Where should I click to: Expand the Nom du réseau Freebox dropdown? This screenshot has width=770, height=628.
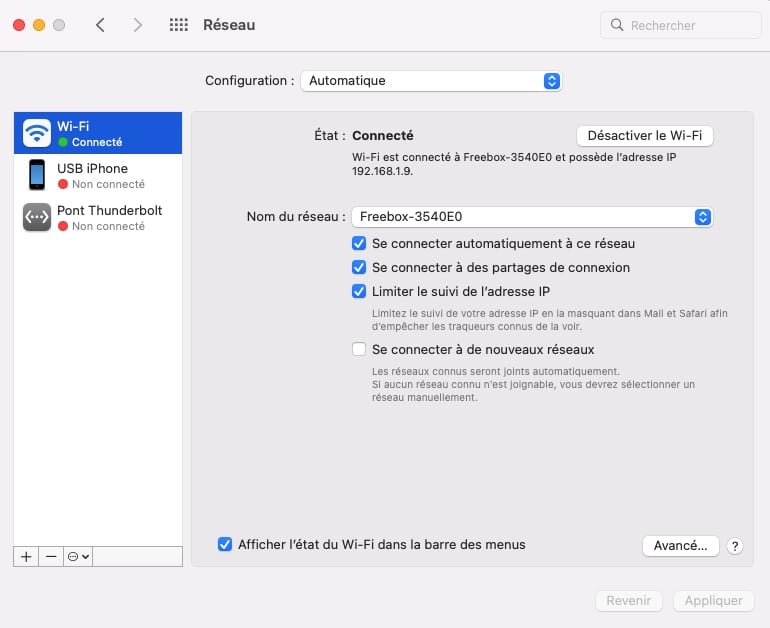(532, 217)
